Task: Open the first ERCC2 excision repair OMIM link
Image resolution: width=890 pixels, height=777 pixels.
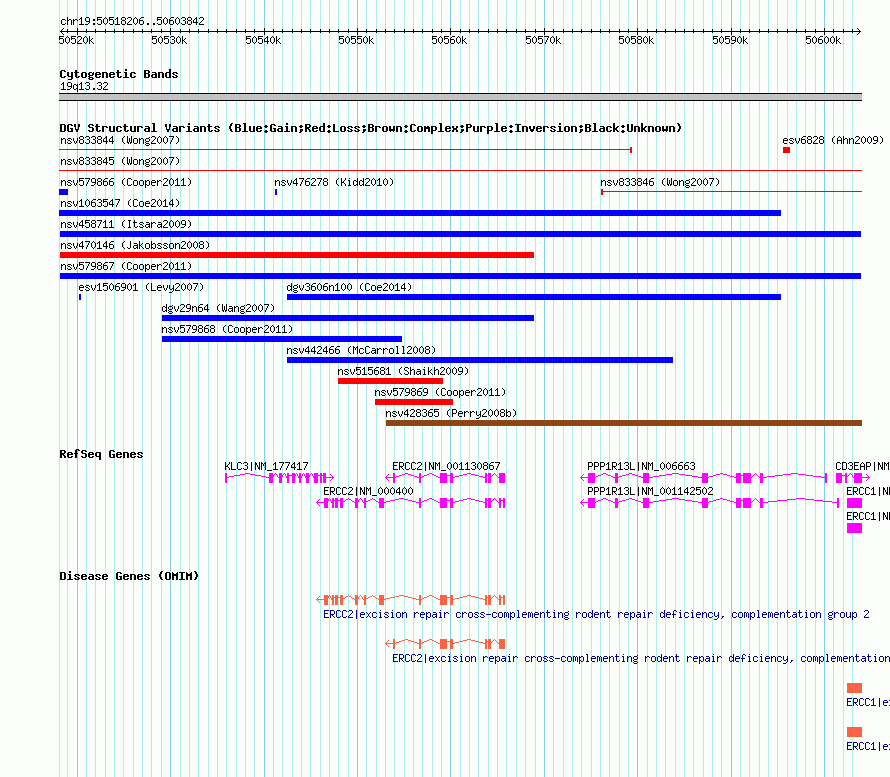Action: click(596, 614)
